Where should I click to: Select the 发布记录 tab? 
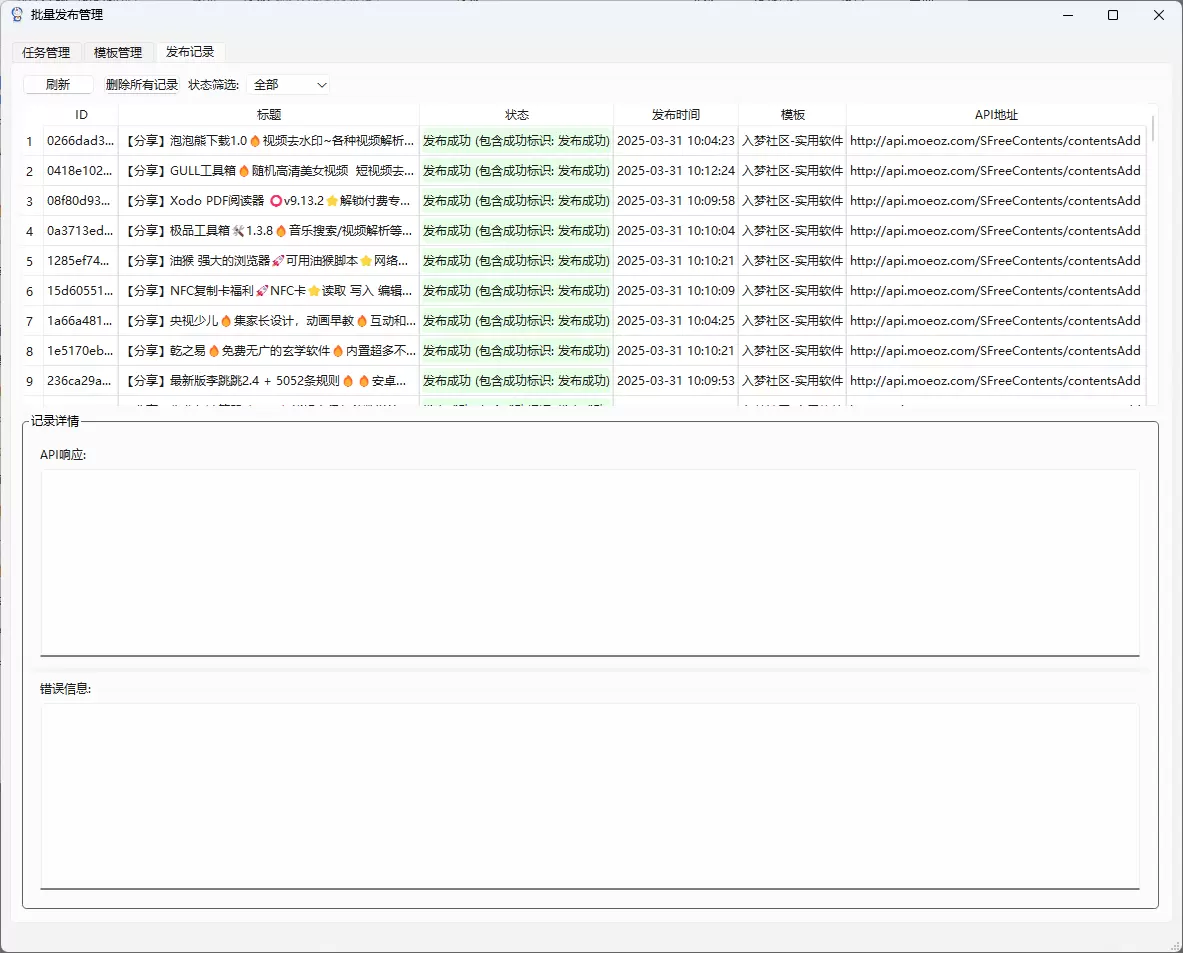pos(190,51)
